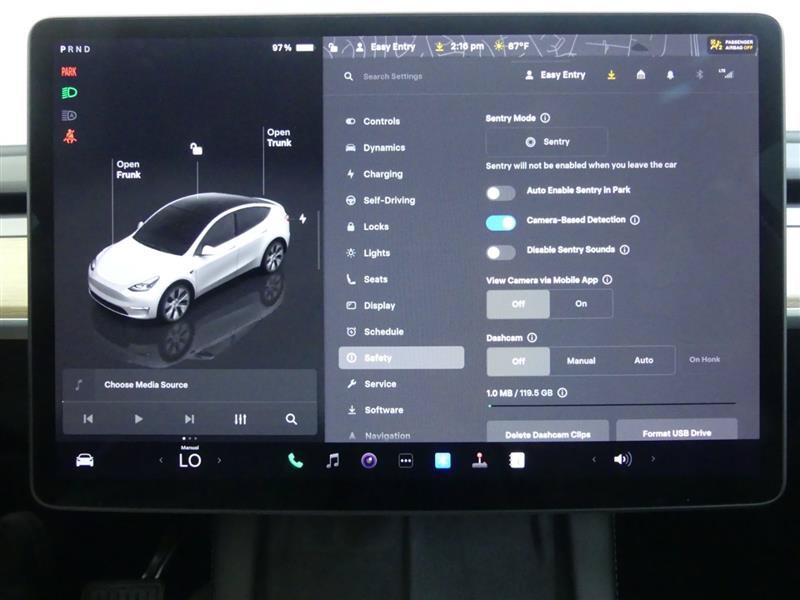The image size is (800, 600).
Task: Tap the software download icon in settings header
Action: (x=611, y=75)
